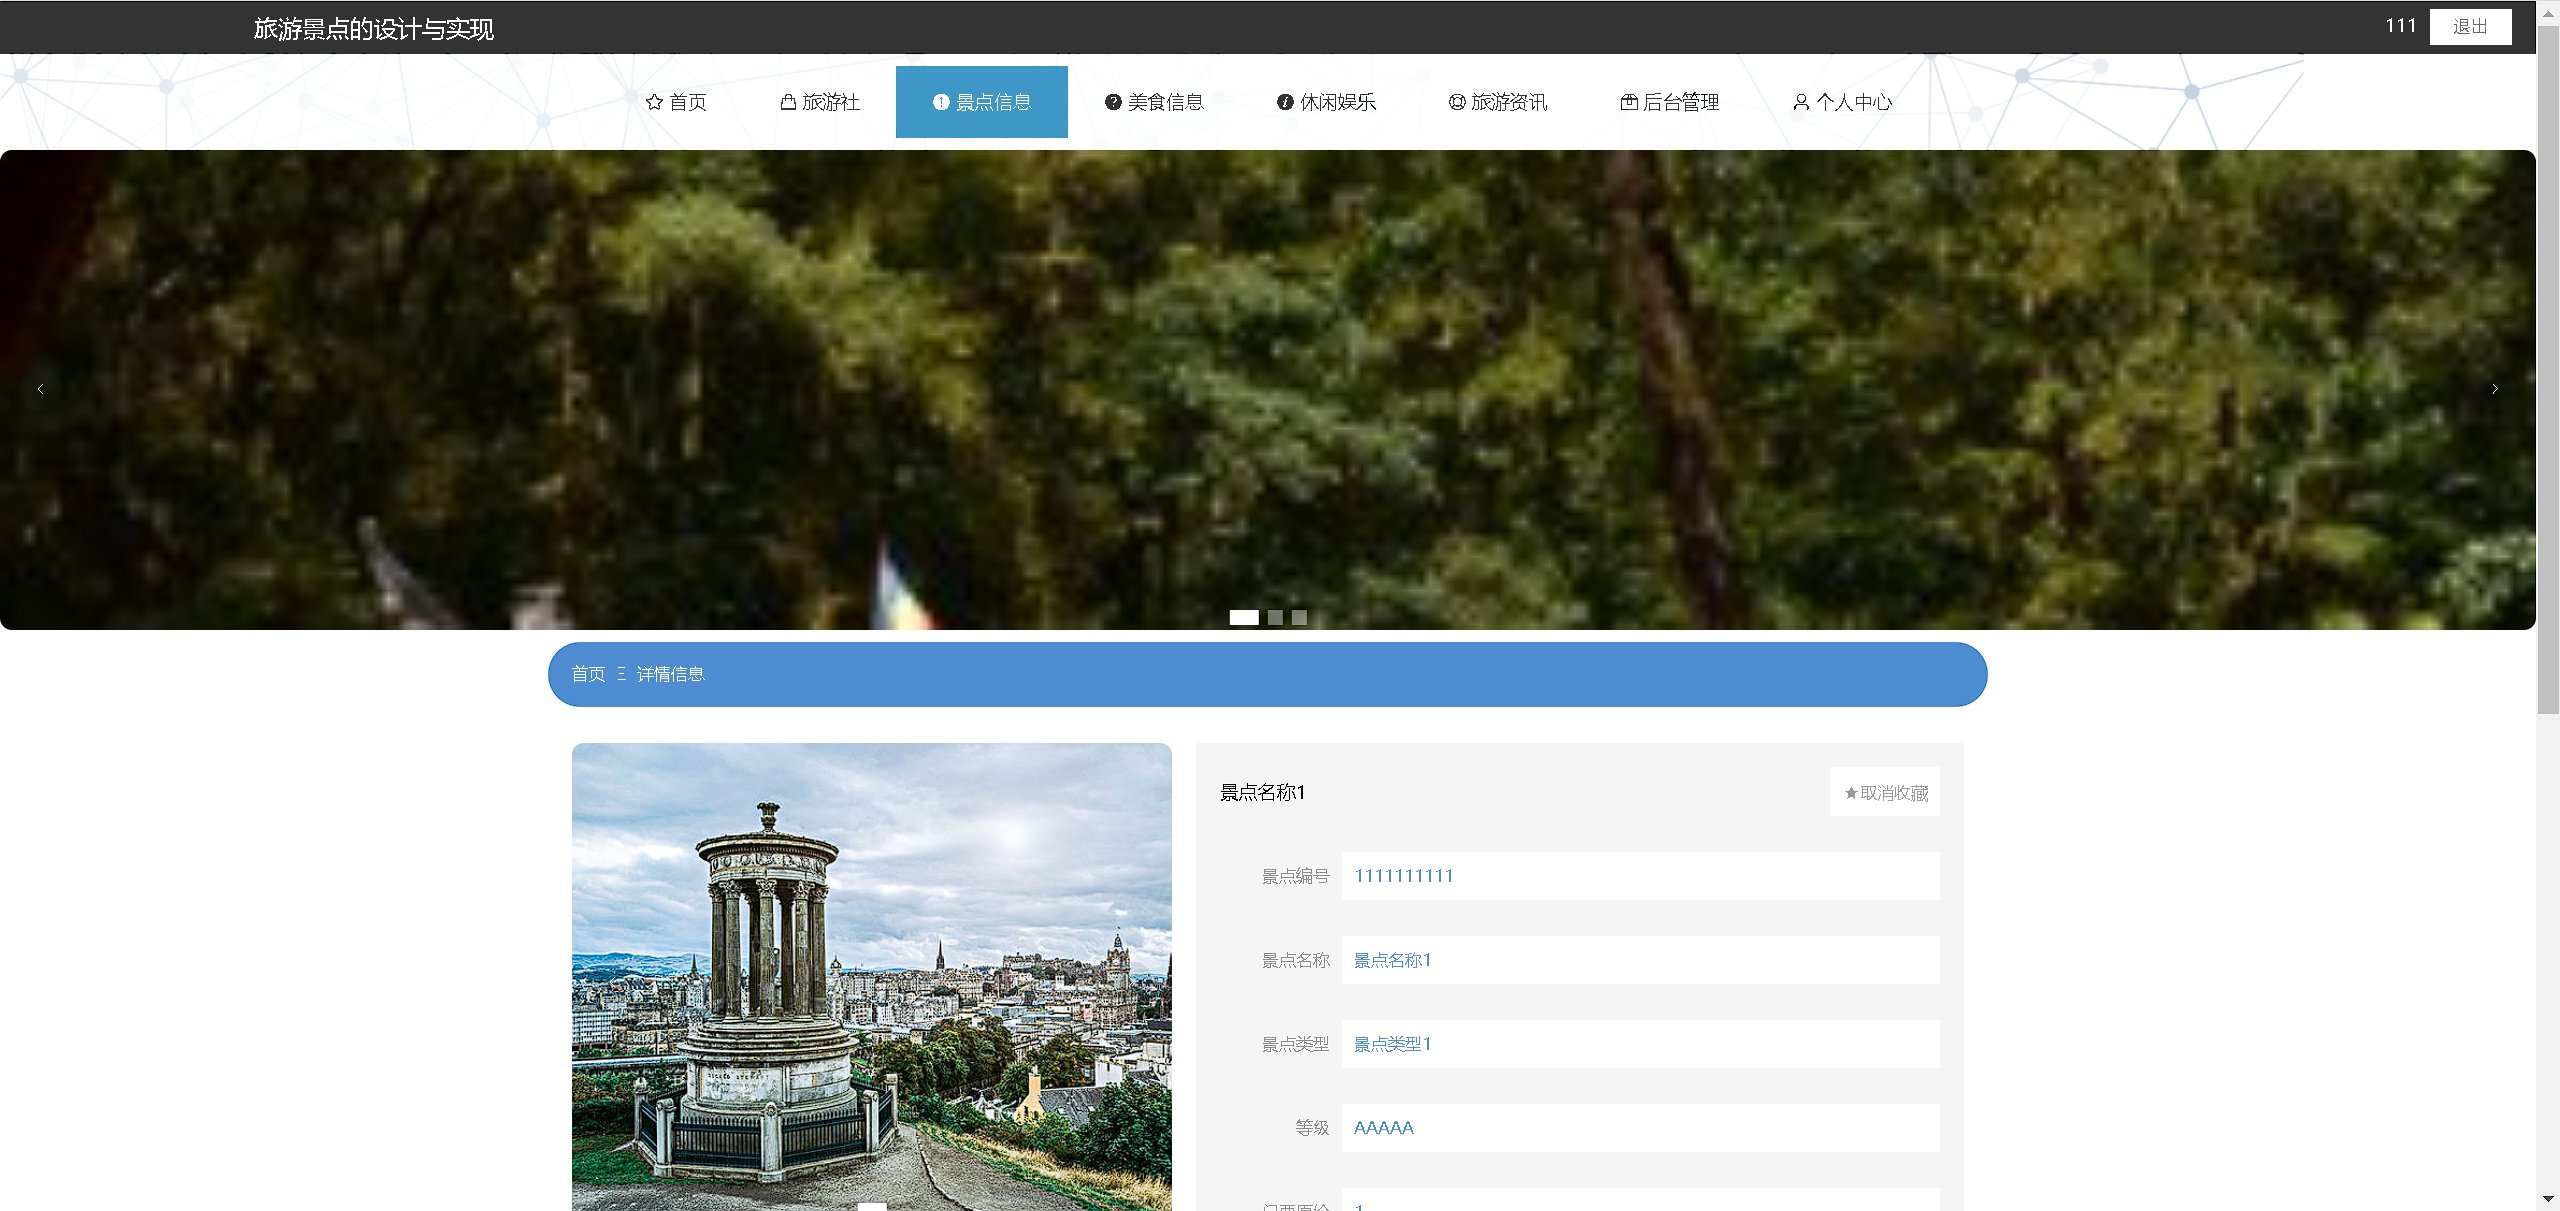The image size is (2560, 1211).
Task: Click the icon beside 旅游资讯
Action: tap(1457, 102)
